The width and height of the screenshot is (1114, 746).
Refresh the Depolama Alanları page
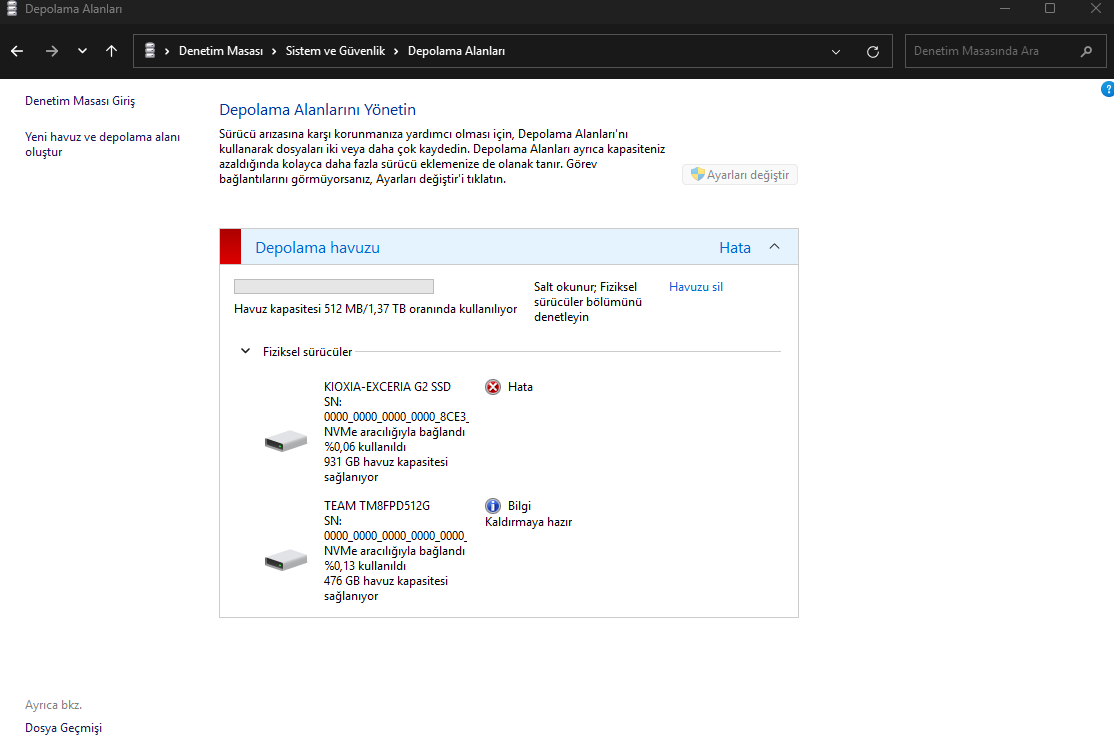[873, 52]
